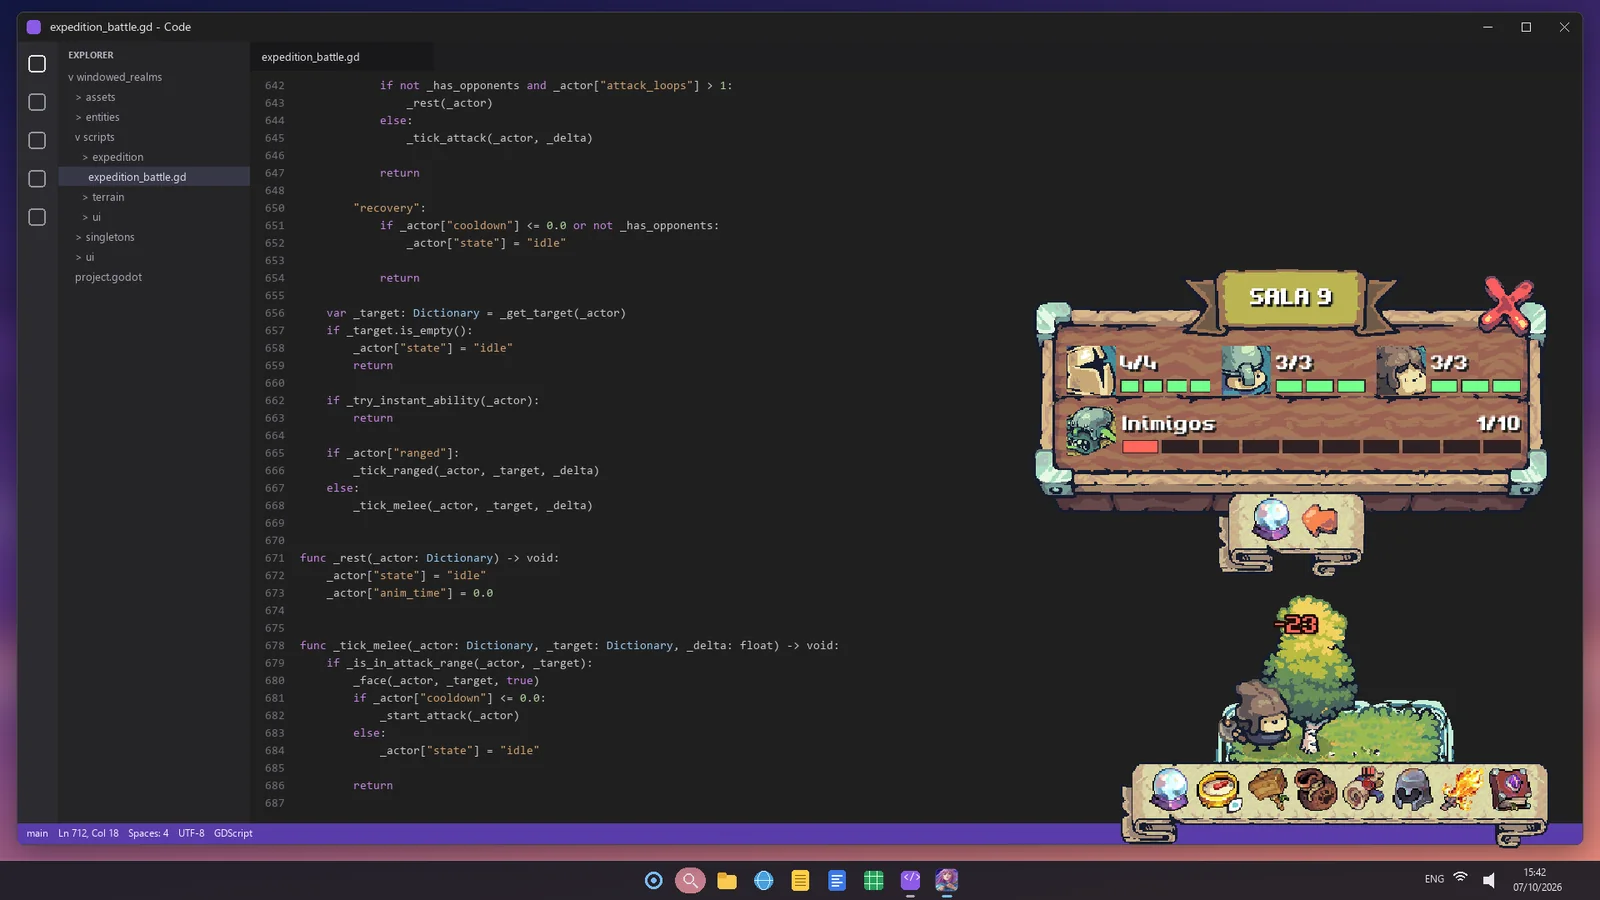This screenshot has width=1600, height=900.
Task: Open the taskbar search icon
Action: (690, 880)
